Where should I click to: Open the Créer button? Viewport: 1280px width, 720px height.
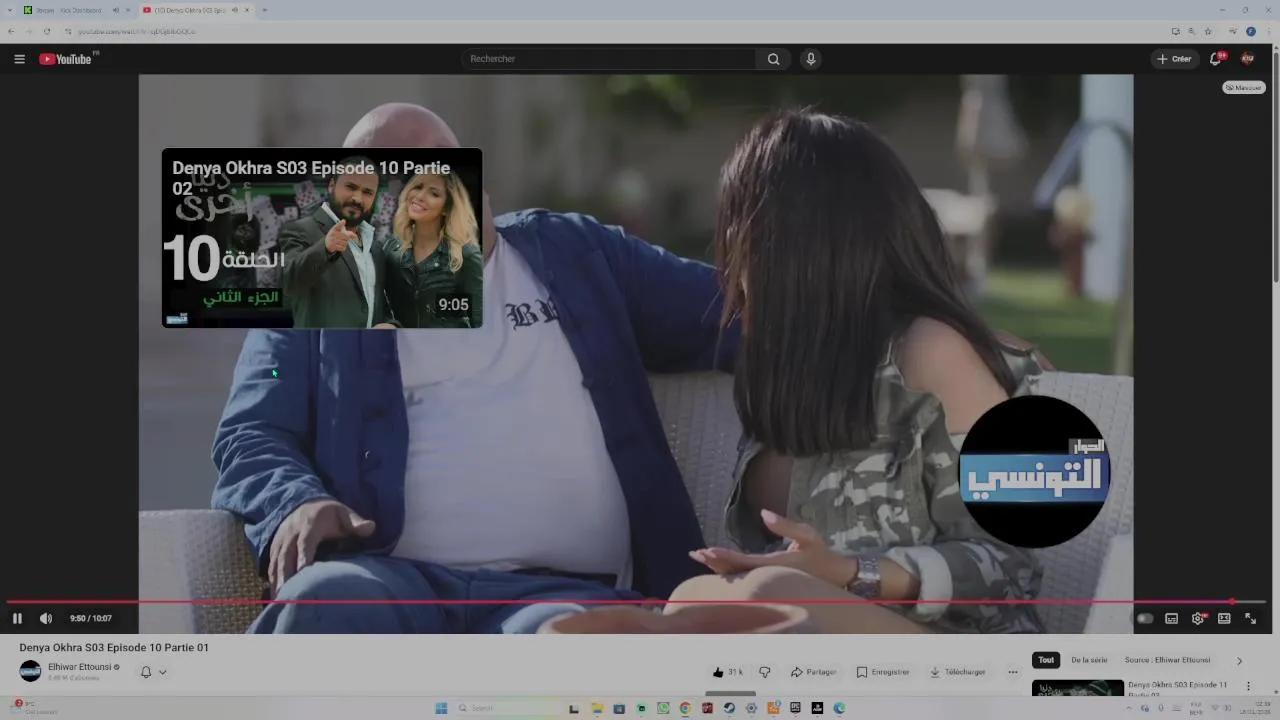tap(1174, 59)
